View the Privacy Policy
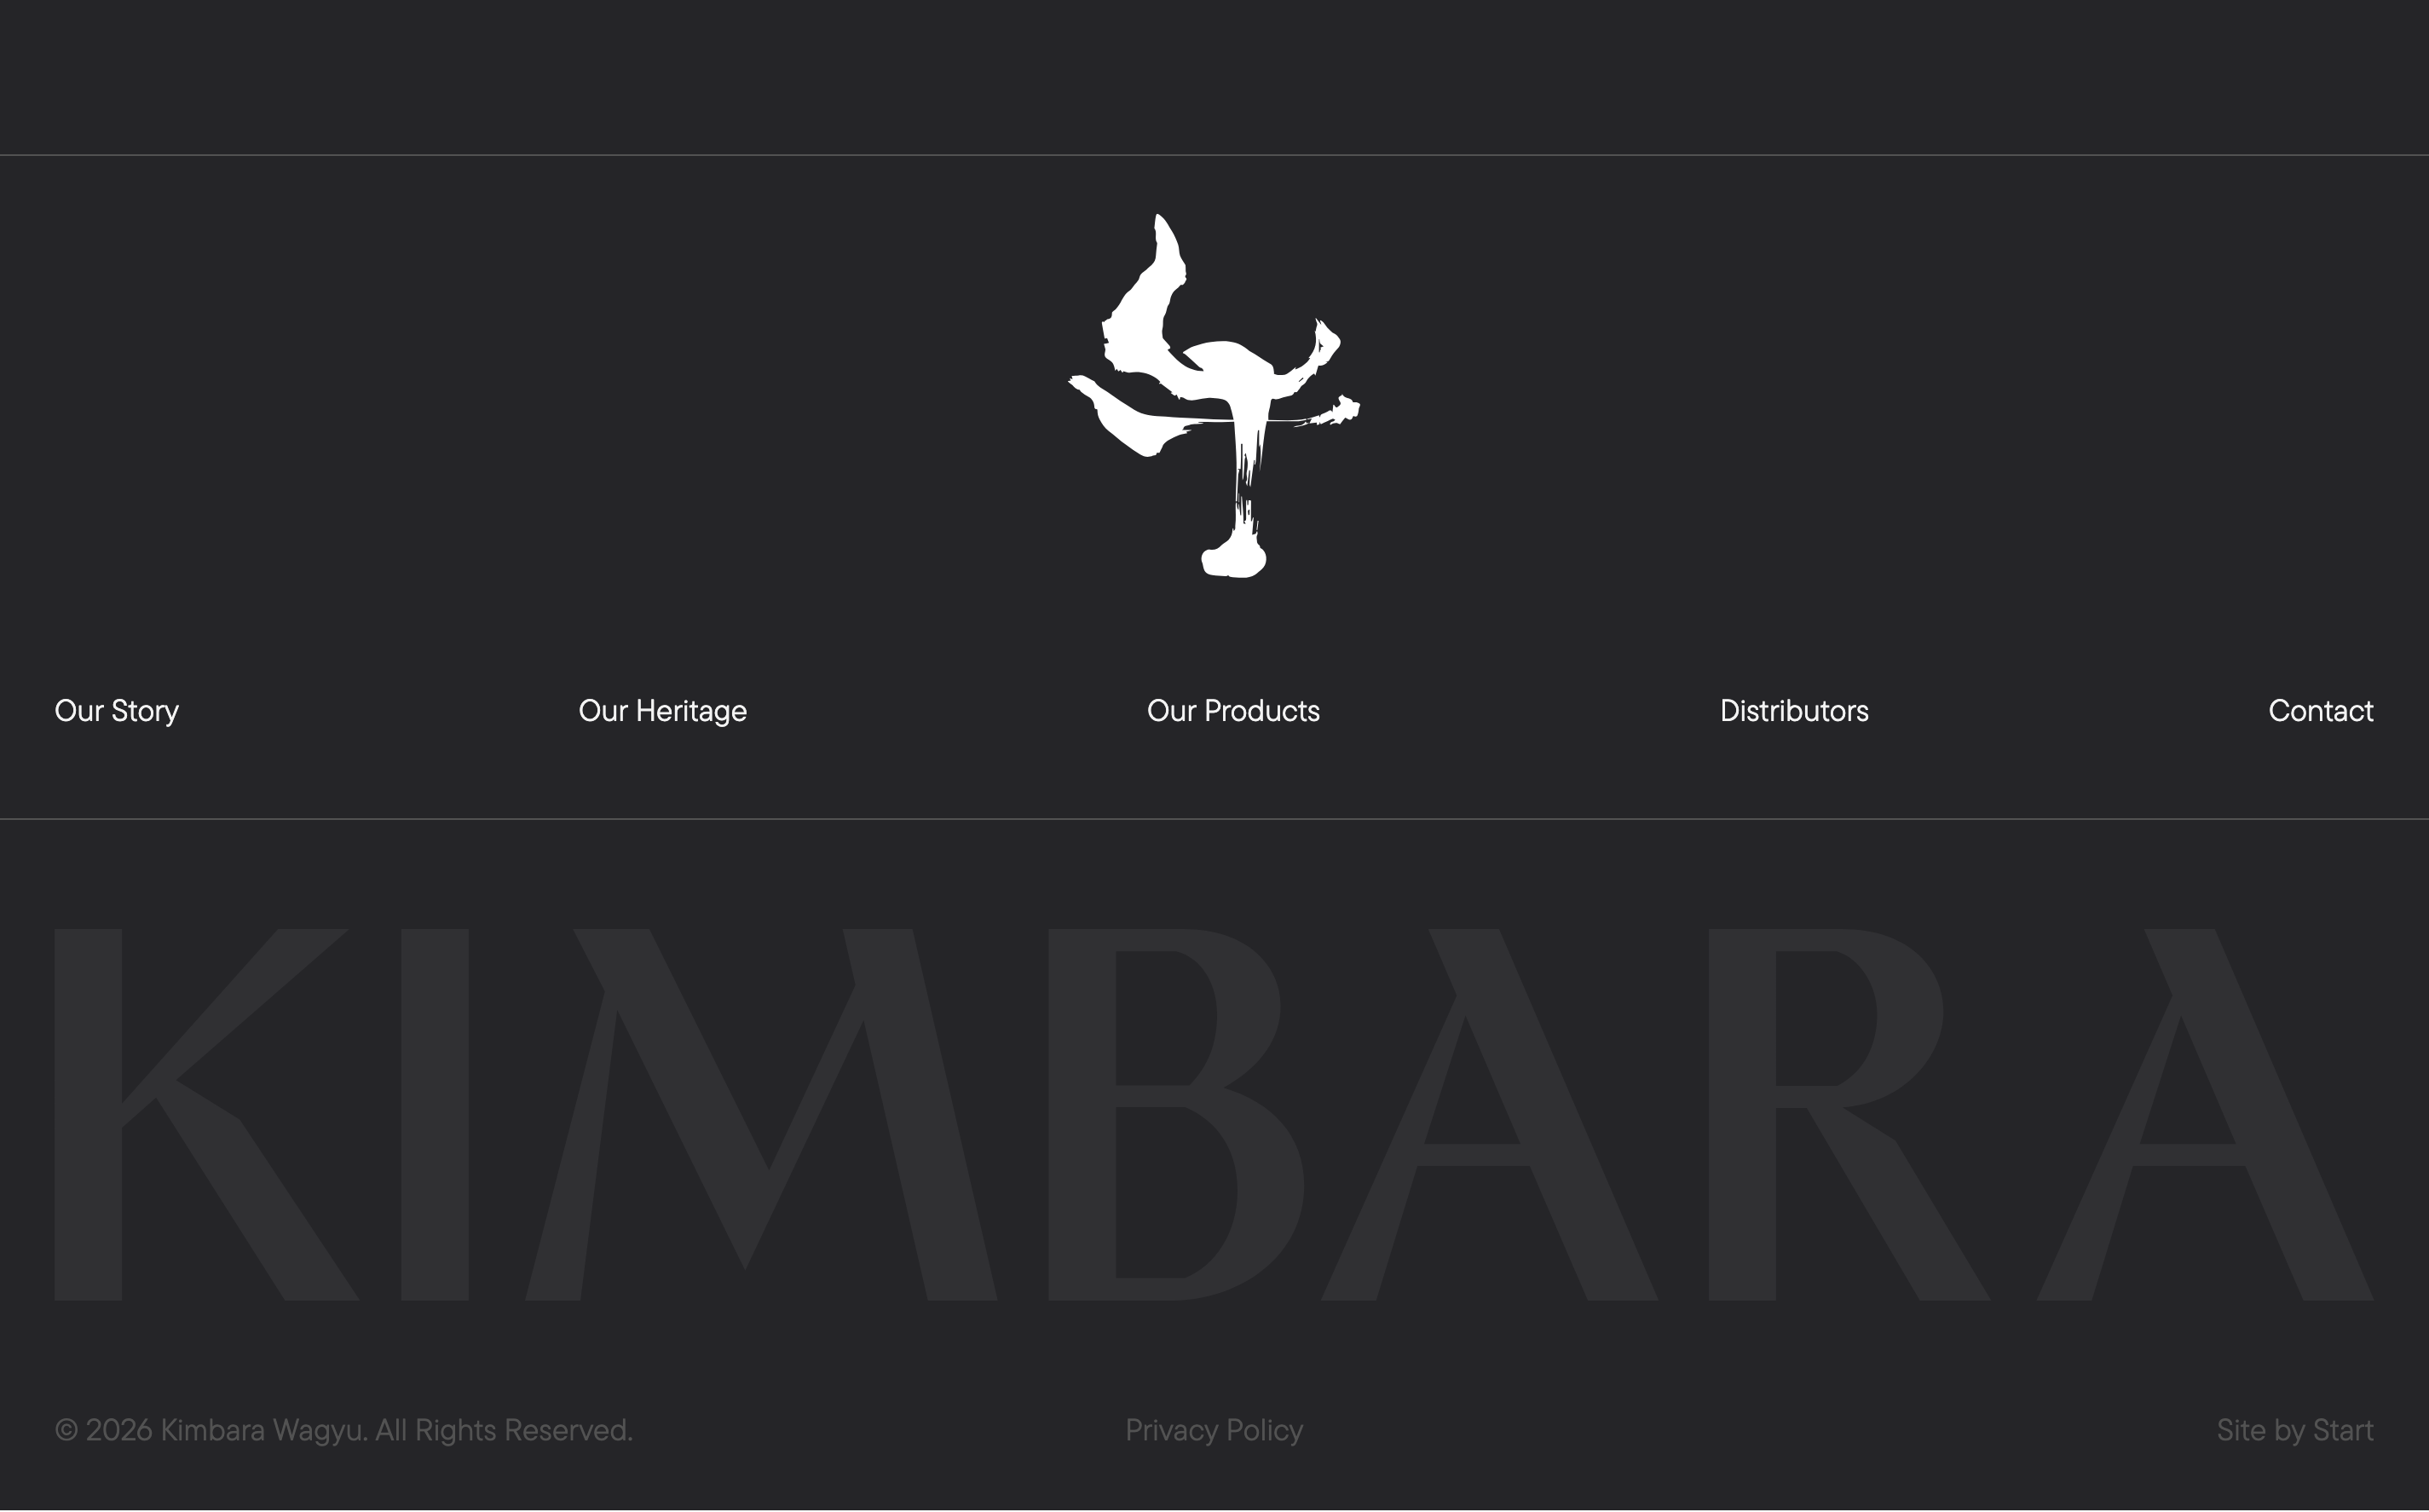Viewport: 2429px width, 1512px height. point(1214,1430)
